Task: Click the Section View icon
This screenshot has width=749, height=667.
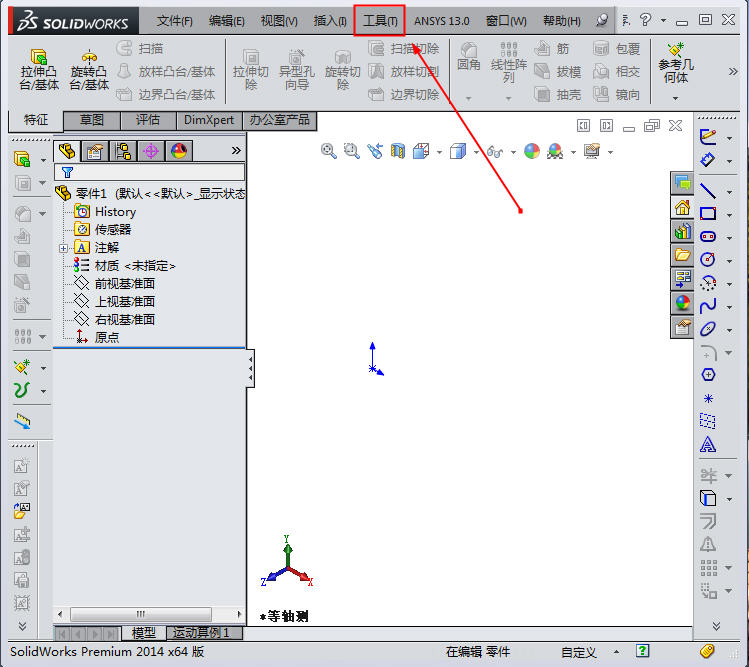Action: tap(398, 151)
